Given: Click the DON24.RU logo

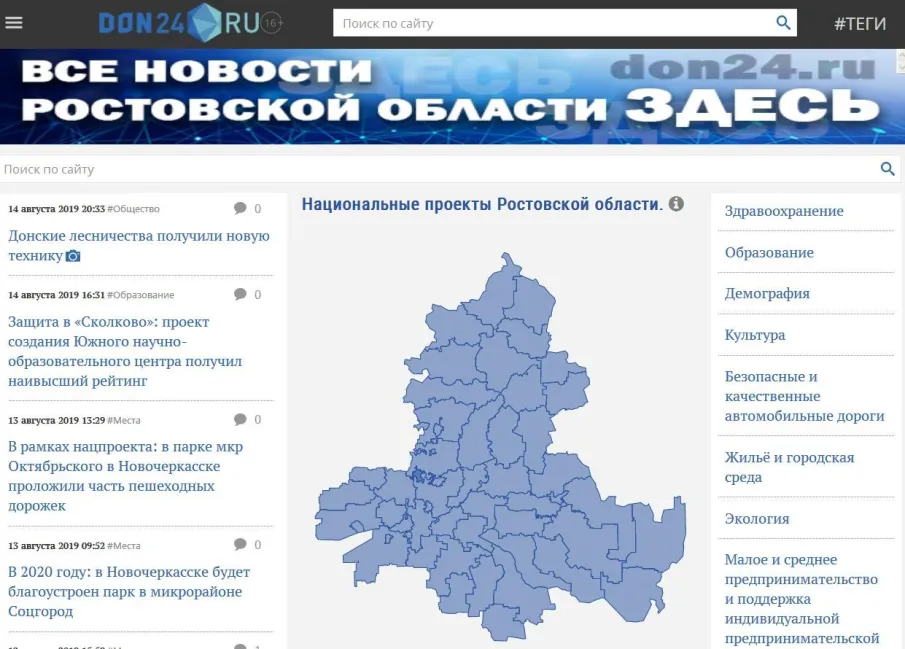Looking at the screenshot, I should 179,23.
